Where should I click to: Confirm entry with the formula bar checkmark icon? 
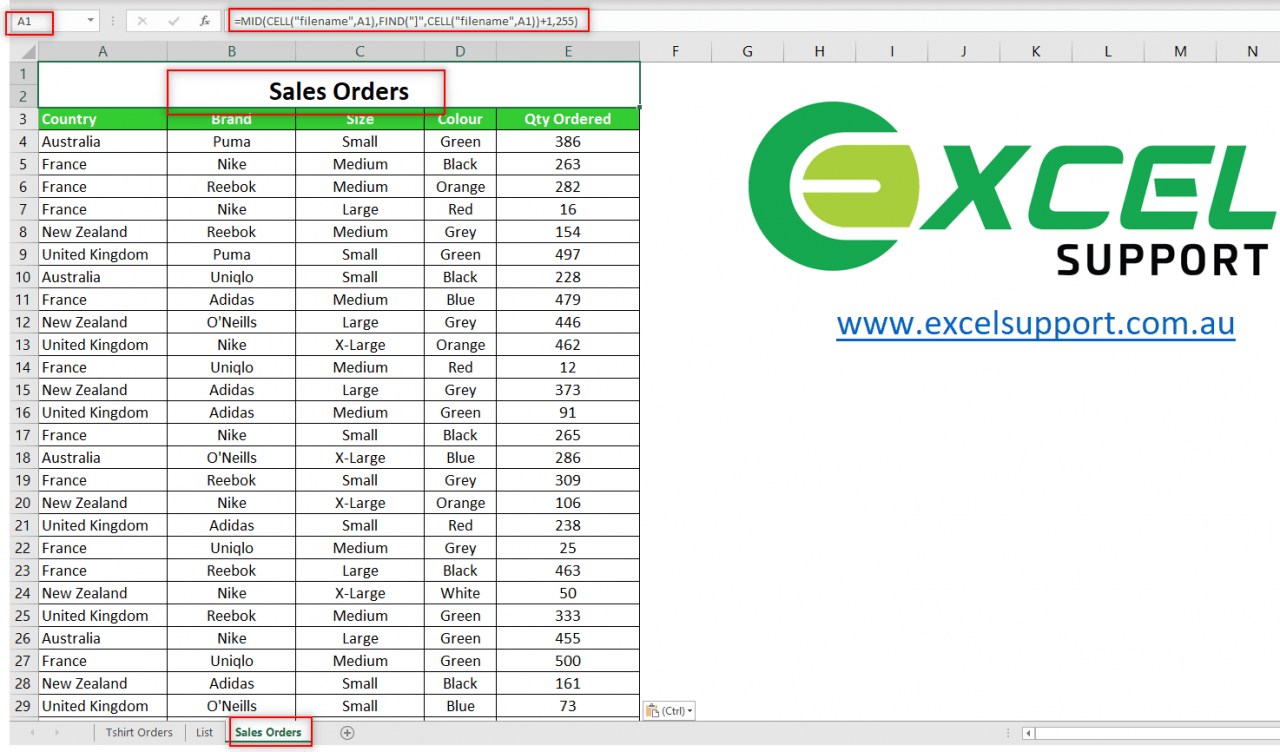[x=172, y=20]
